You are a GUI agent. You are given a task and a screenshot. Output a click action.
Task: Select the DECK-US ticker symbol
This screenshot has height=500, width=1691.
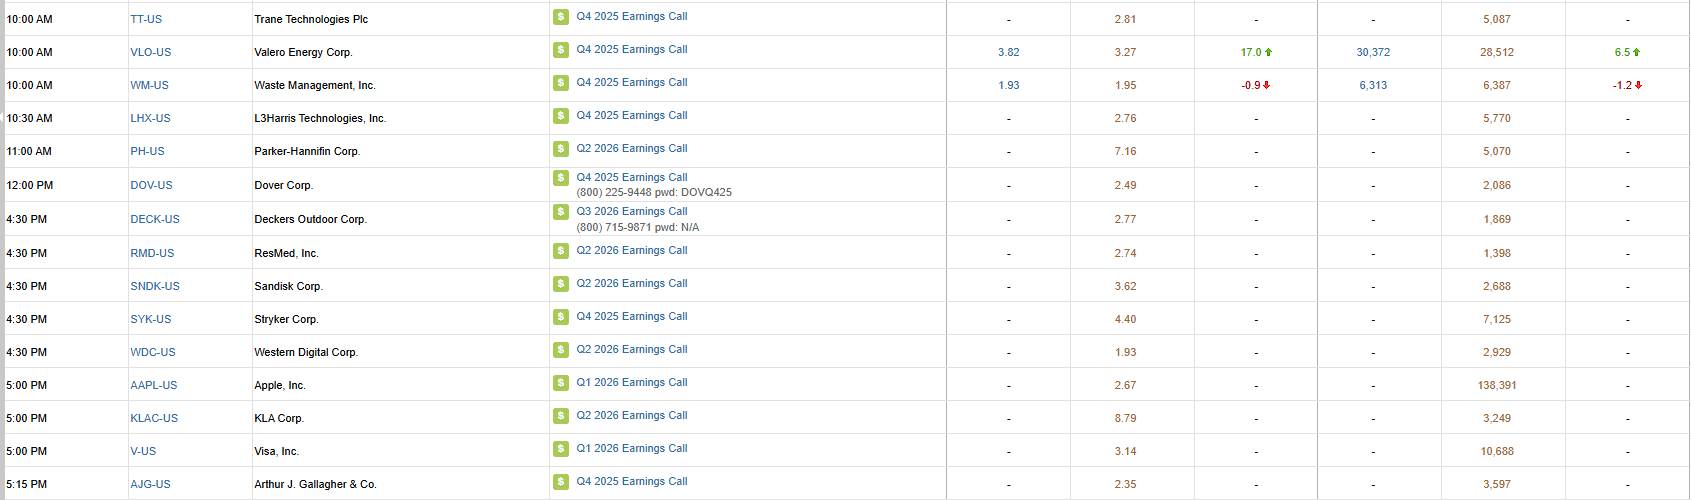154,219
